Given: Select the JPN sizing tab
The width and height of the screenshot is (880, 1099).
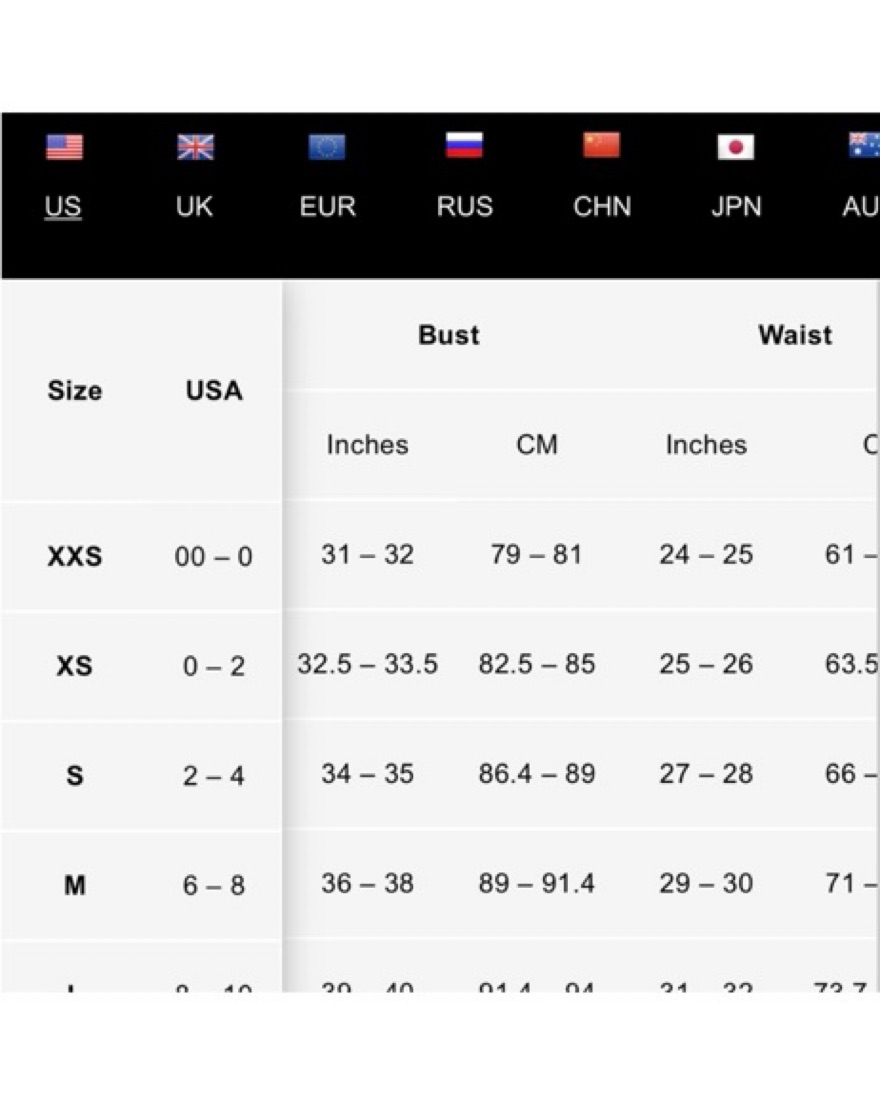Looking at the screenshot, I should tap(736, 207).
